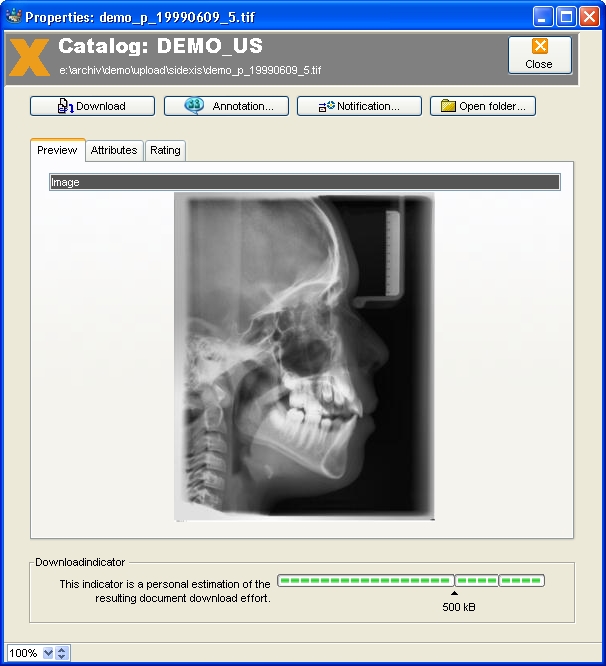This screenshot has height=666, width=606.
Task: Switch to the Rating tab
Action: pos(165,150)
